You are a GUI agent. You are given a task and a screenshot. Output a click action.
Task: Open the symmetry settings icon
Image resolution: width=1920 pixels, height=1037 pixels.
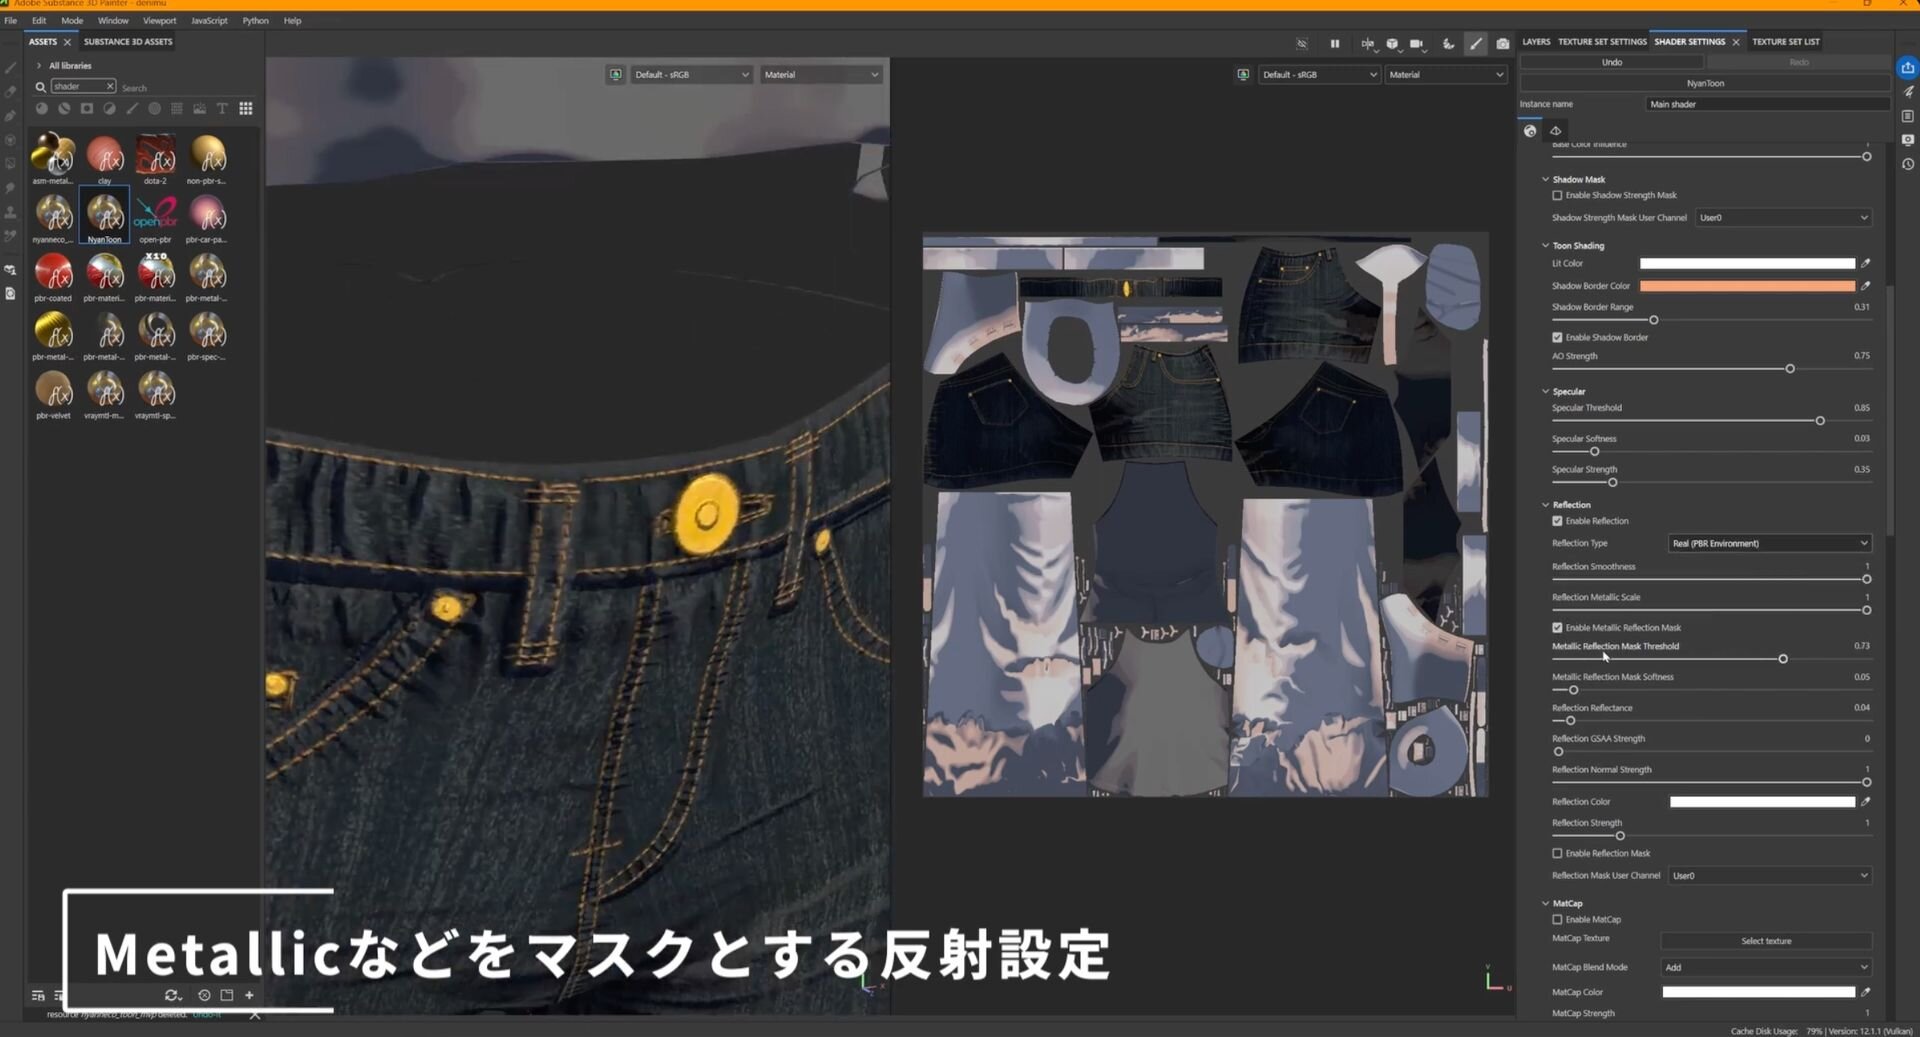coord(1367,44)
